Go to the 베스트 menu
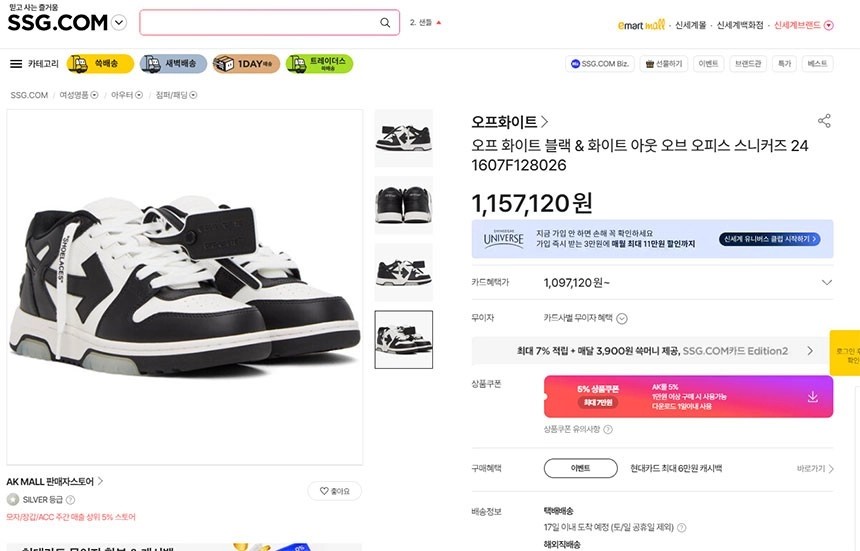Image resolution: width=860 pixels, height=551 pixels. 817,64
